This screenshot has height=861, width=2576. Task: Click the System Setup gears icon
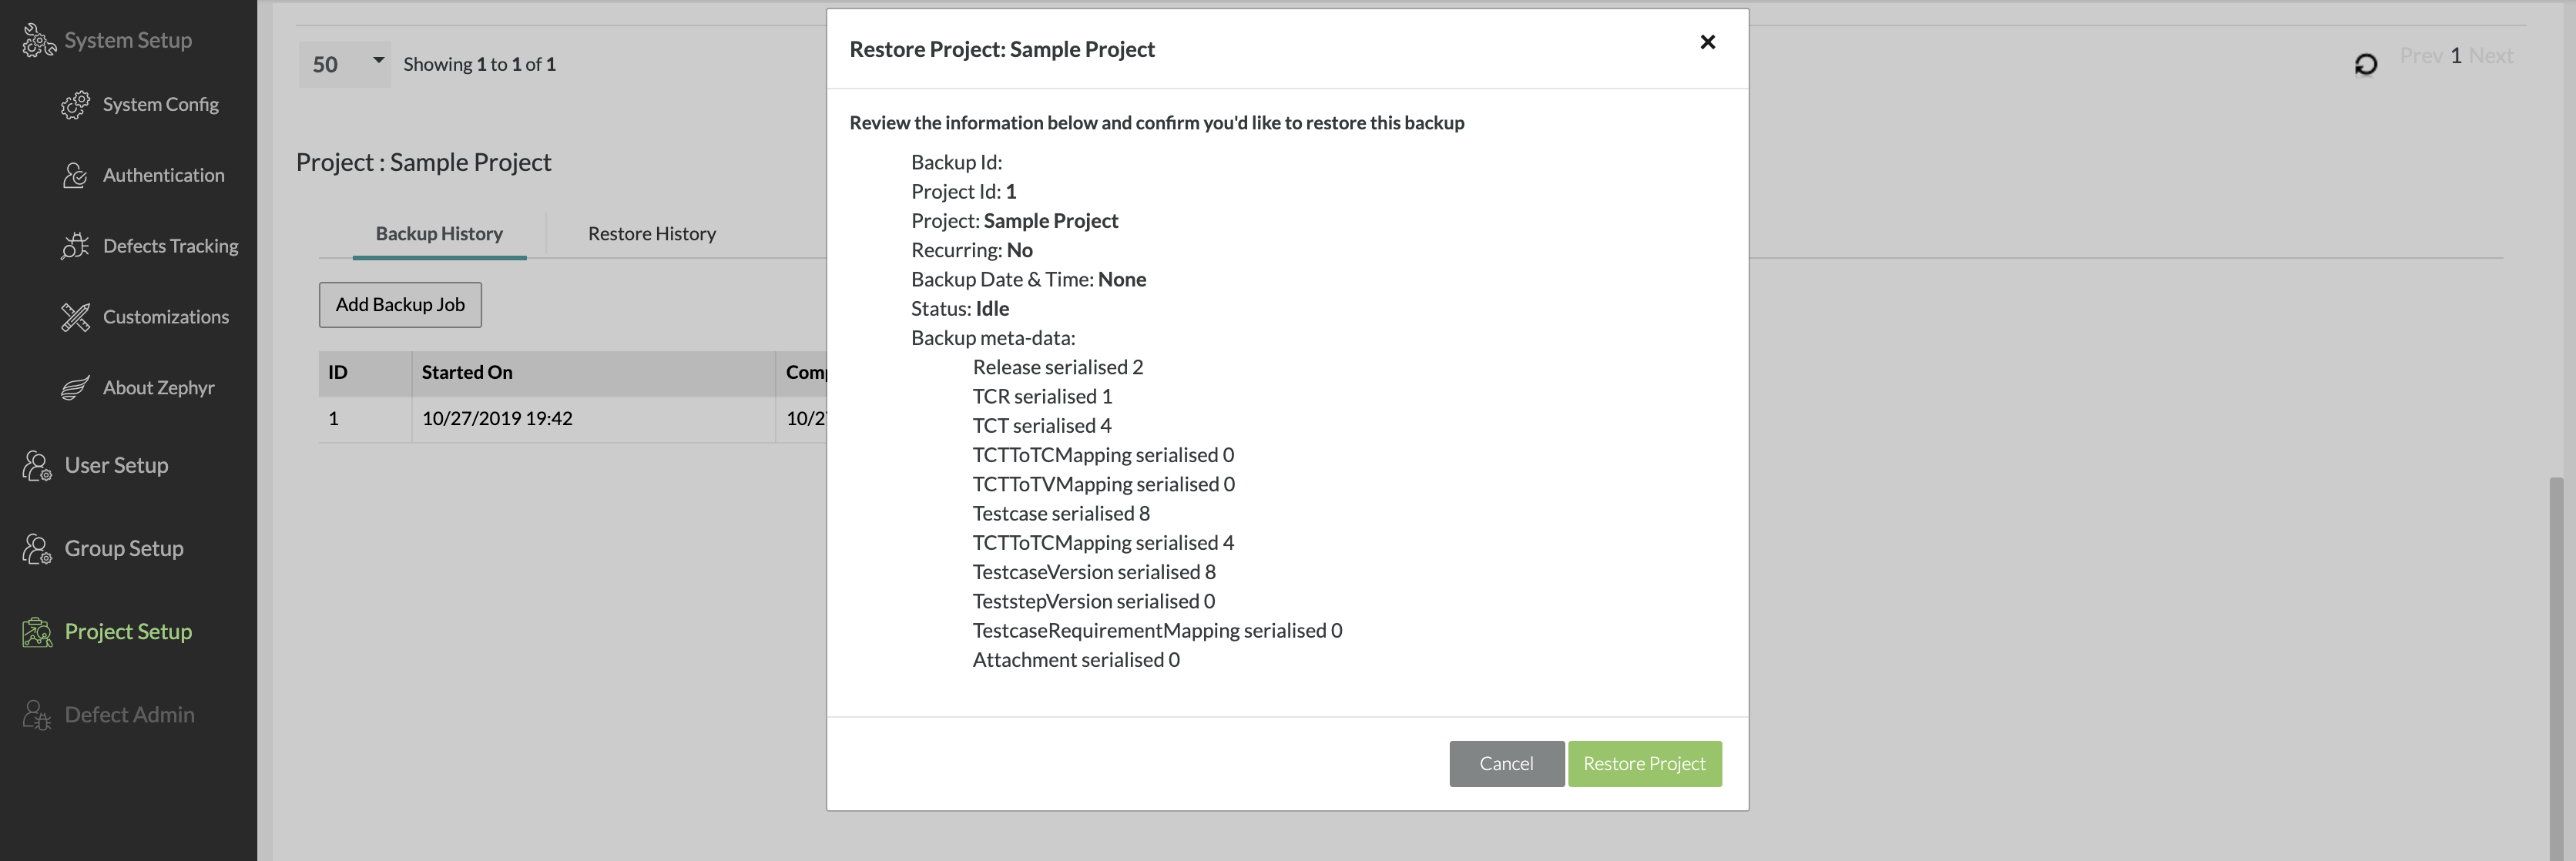(x=38, y=41)
